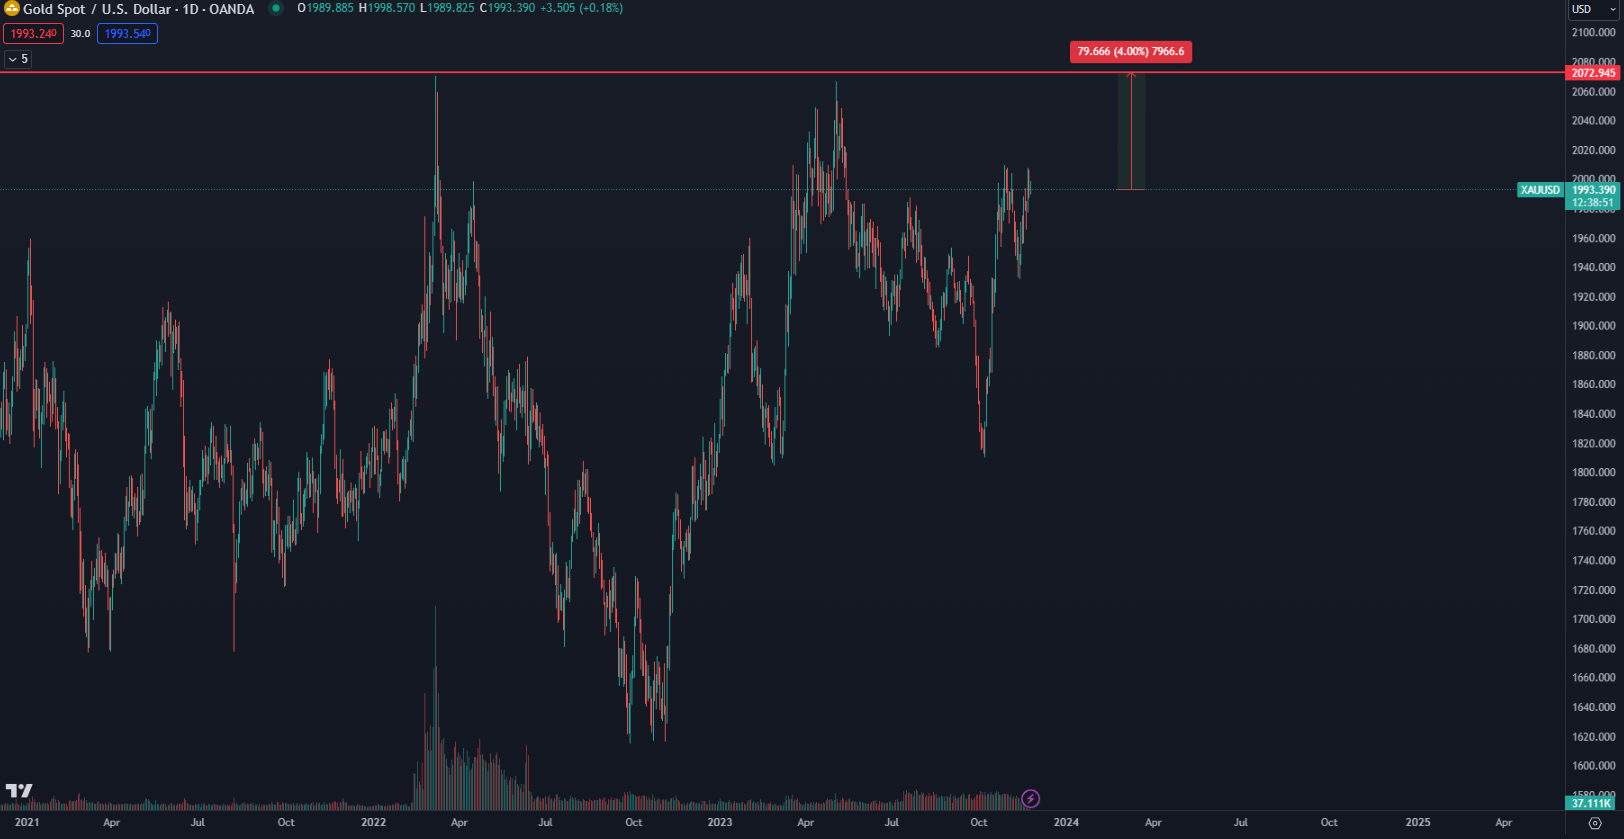Select the red horizontal line at 2072.945
The width and height of the screenshot is (1624, 839).
click(600, 72)
